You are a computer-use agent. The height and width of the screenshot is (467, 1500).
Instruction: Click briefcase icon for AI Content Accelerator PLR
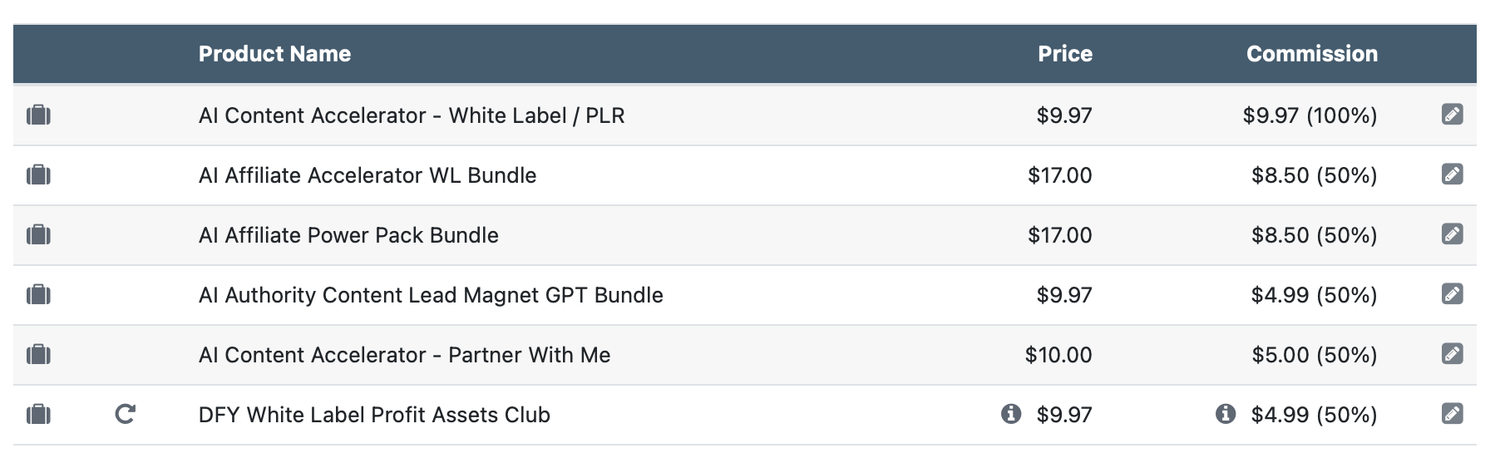(x=38, y=115)
